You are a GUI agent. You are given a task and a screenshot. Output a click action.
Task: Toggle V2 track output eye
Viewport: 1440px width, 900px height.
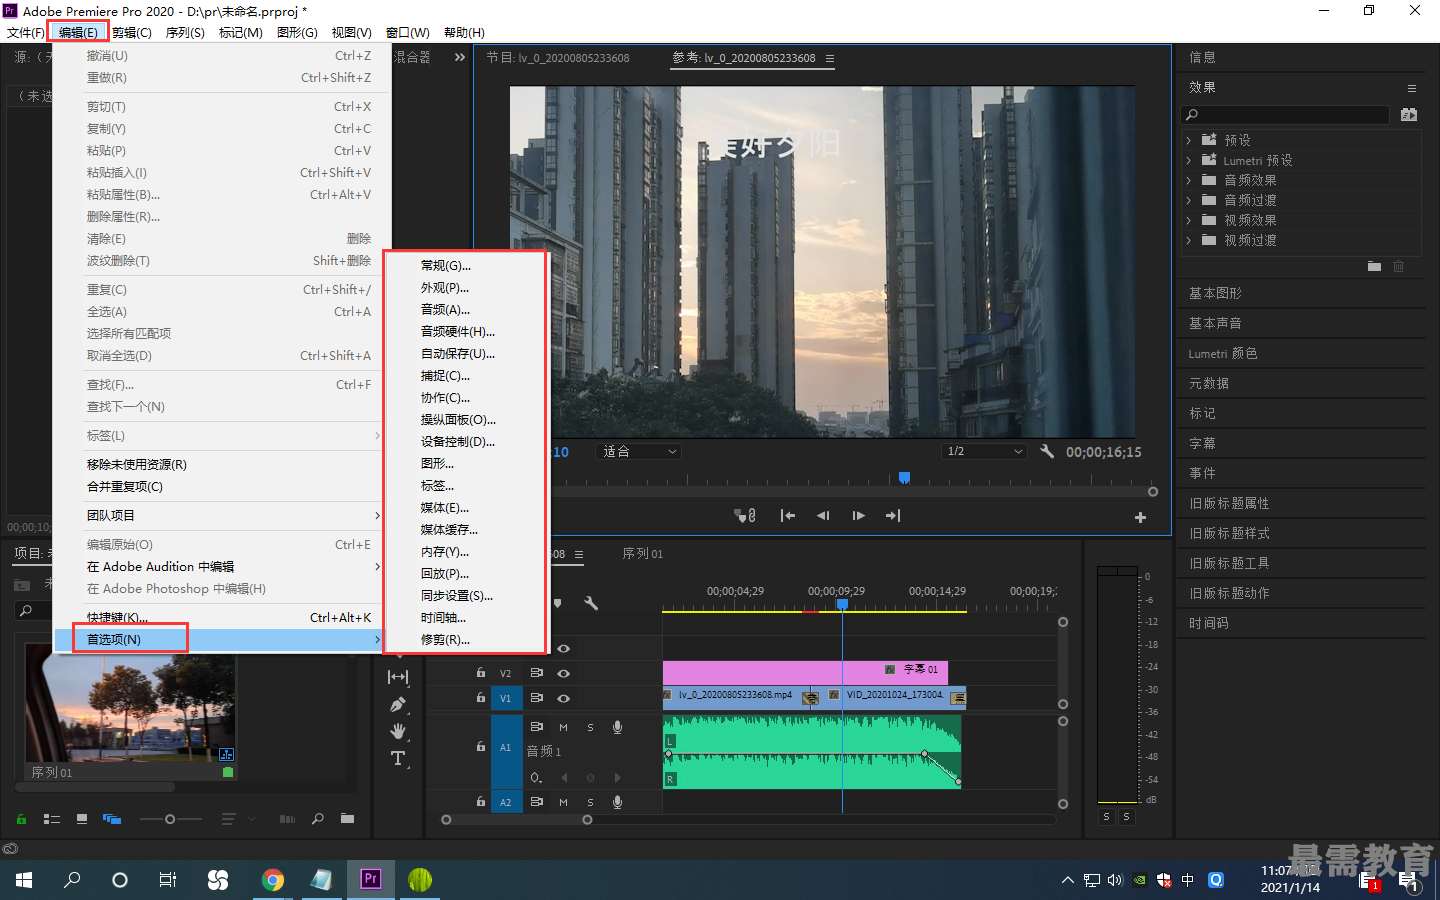[x=564, y=673]
